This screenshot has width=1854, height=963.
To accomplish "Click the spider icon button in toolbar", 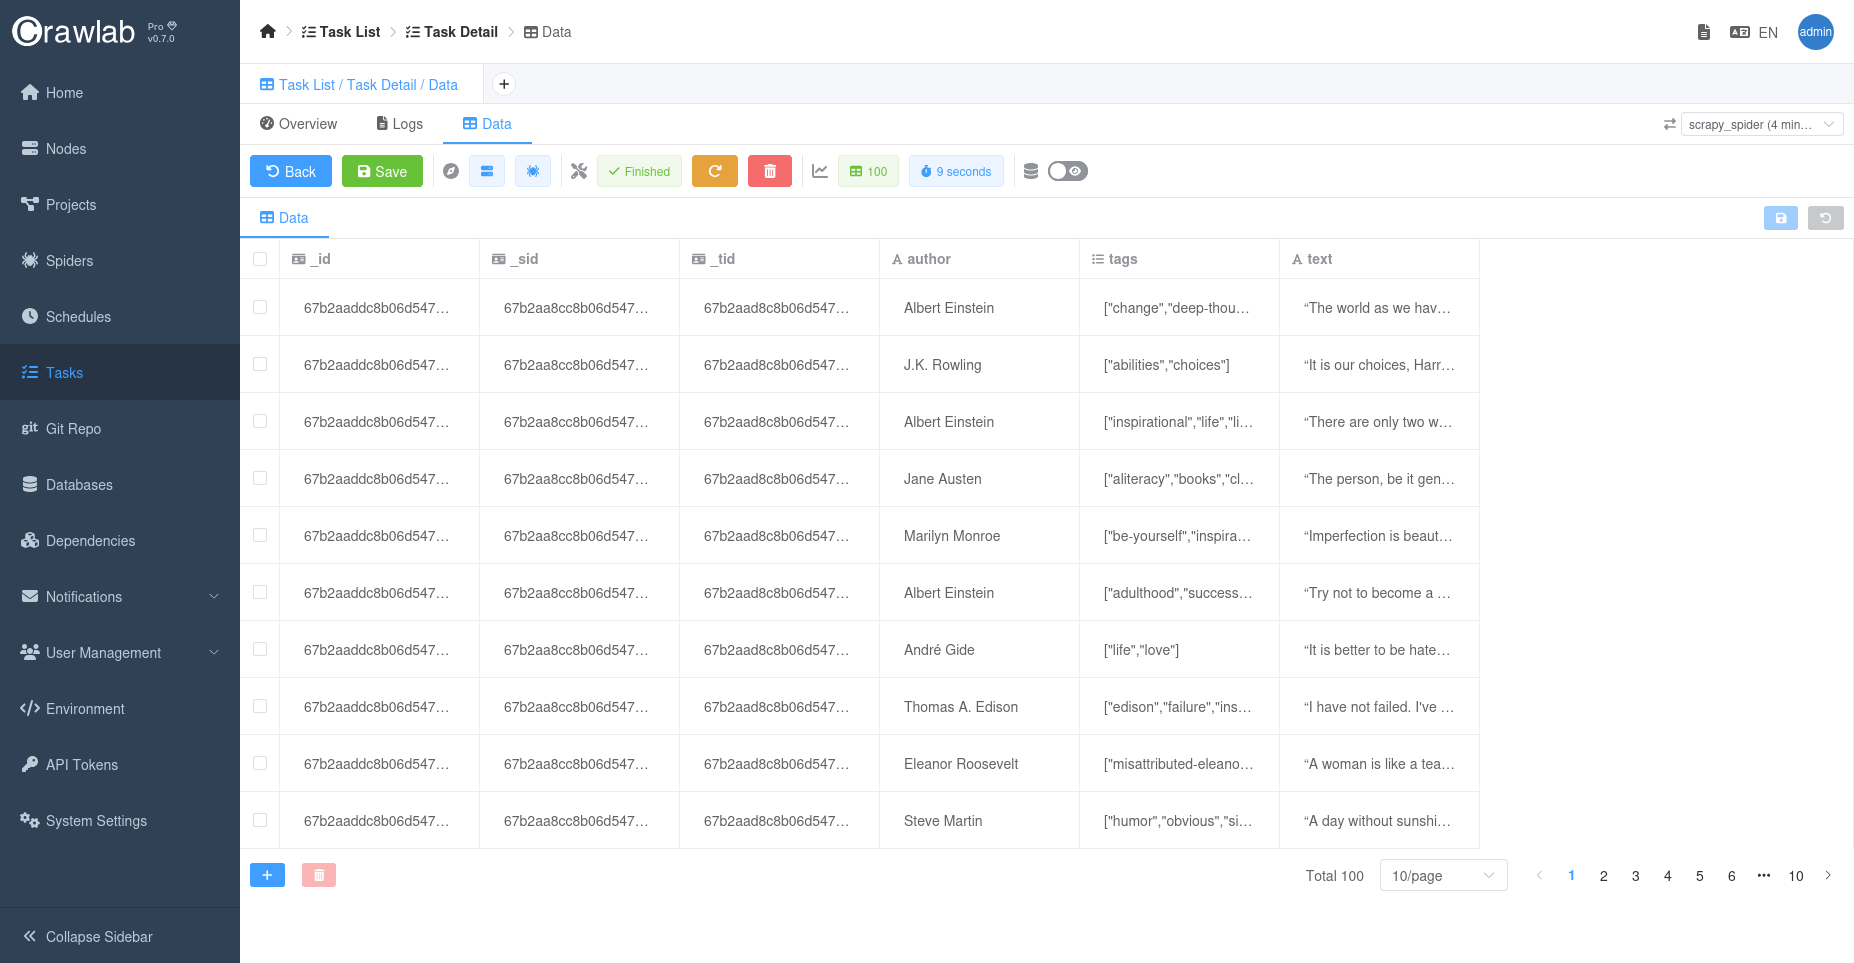I will tap(532, 171).
